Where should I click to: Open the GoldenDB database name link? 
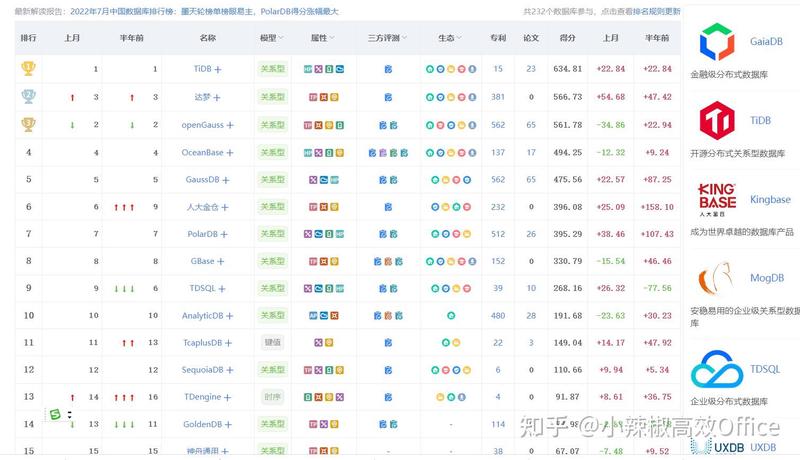203,424
